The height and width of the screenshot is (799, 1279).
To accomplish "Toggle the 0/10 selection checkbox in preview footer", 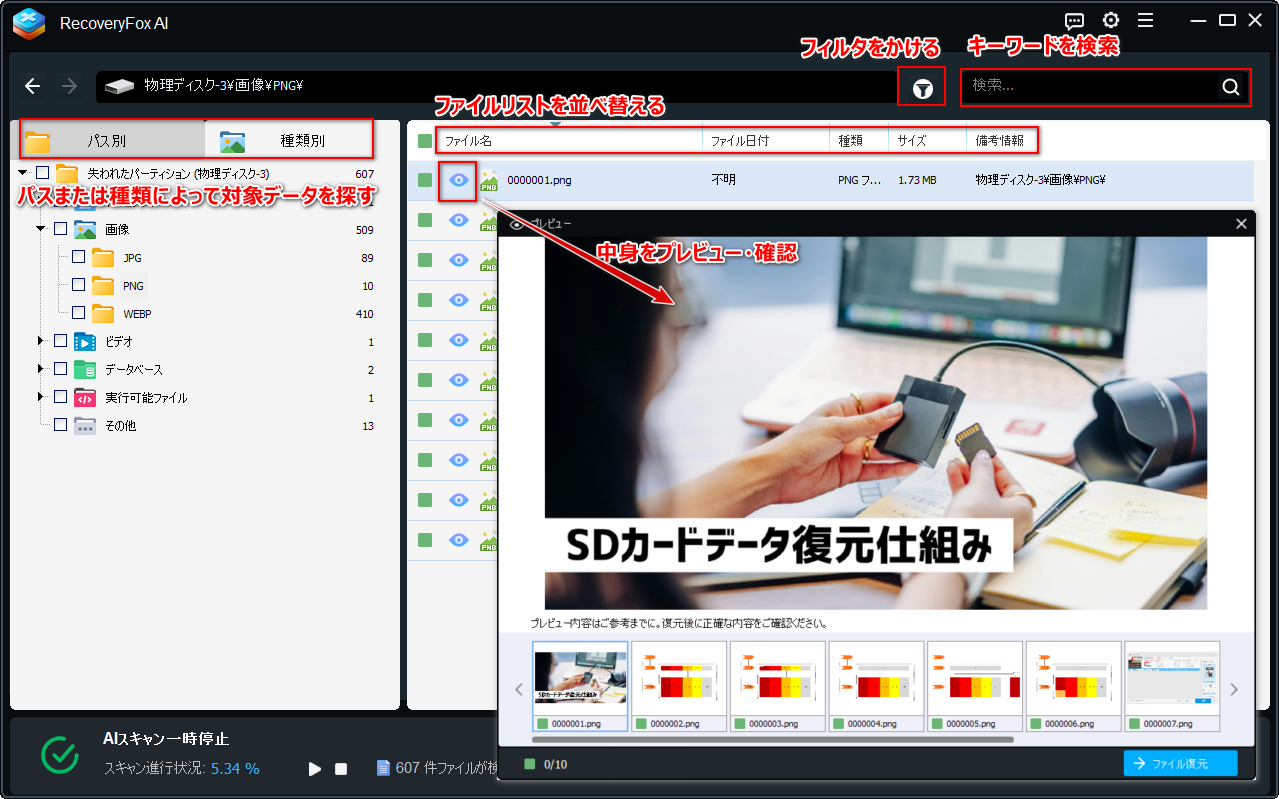I will pyautogui.click(x=530, y=764).
